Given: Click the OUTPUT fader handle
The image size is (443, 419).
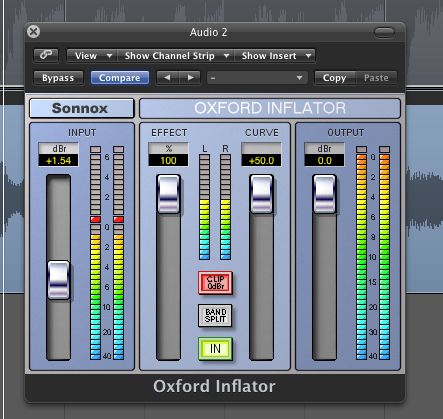Looking at the screenshot, I should tap(324, 194).
